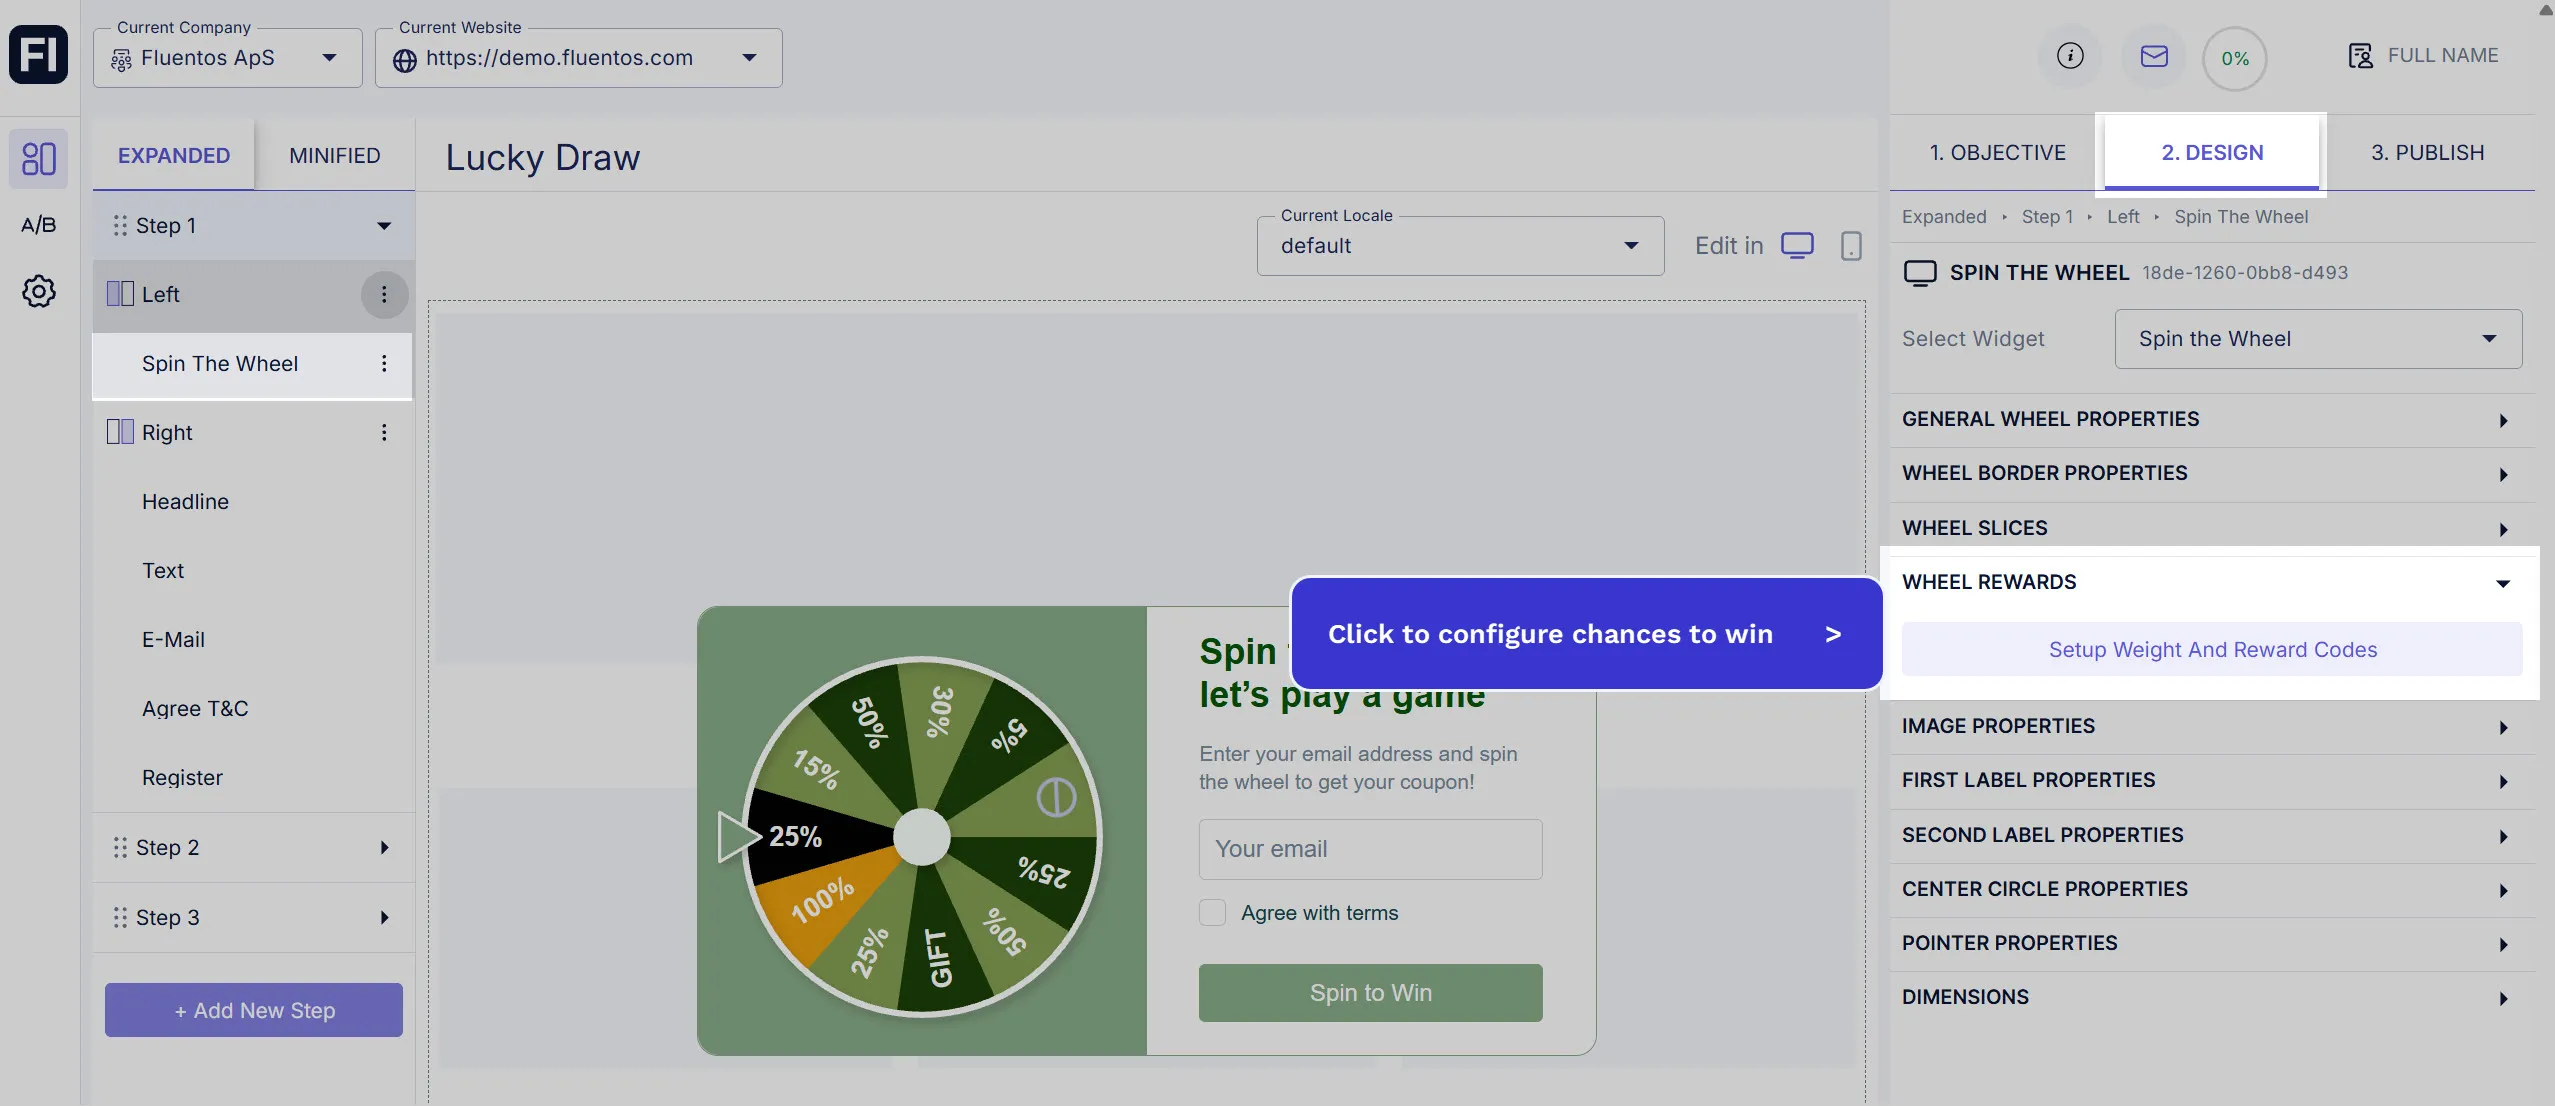Viewport: 2555px width, 1106px height.
Task: Click the 0% progress circle
Action: (x=2235, y=59)
